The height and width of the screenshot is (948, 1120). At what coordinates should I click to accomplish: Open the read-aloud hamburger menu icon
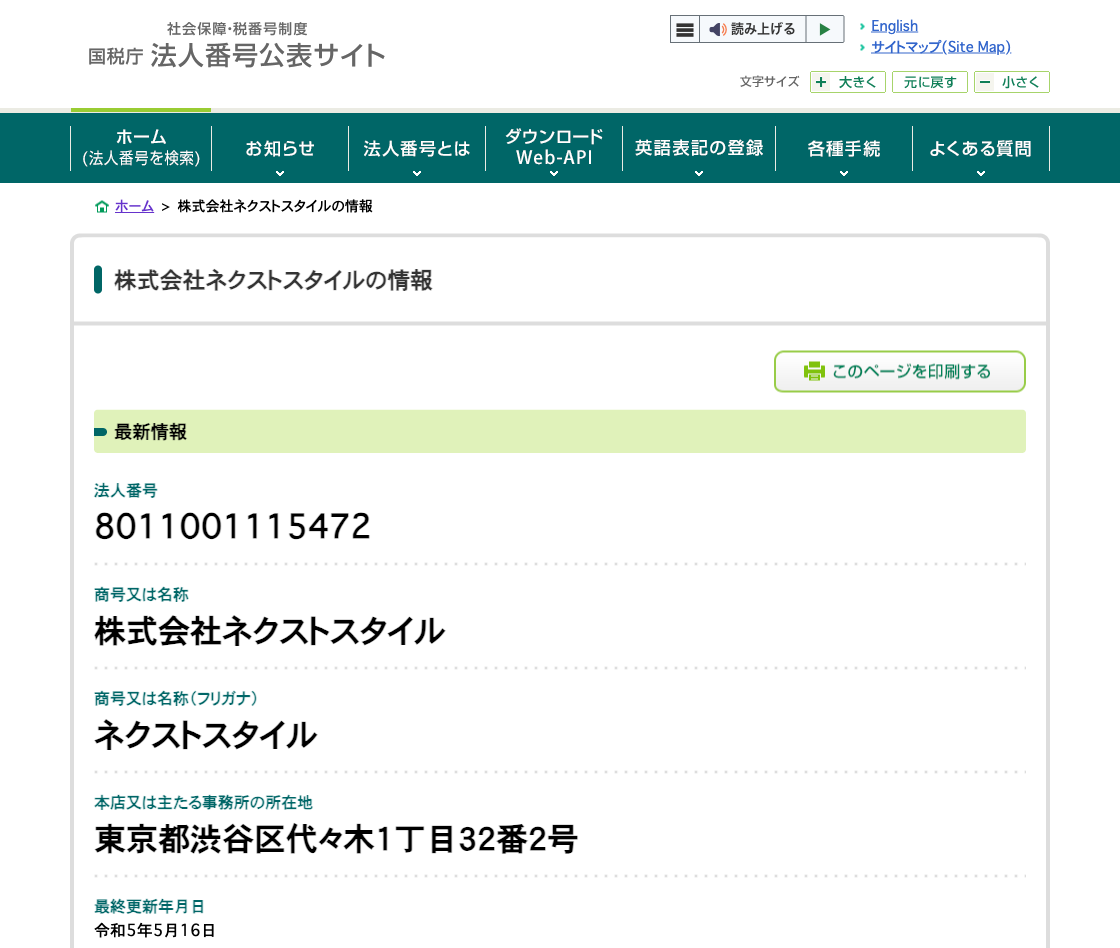pos(685,29)
